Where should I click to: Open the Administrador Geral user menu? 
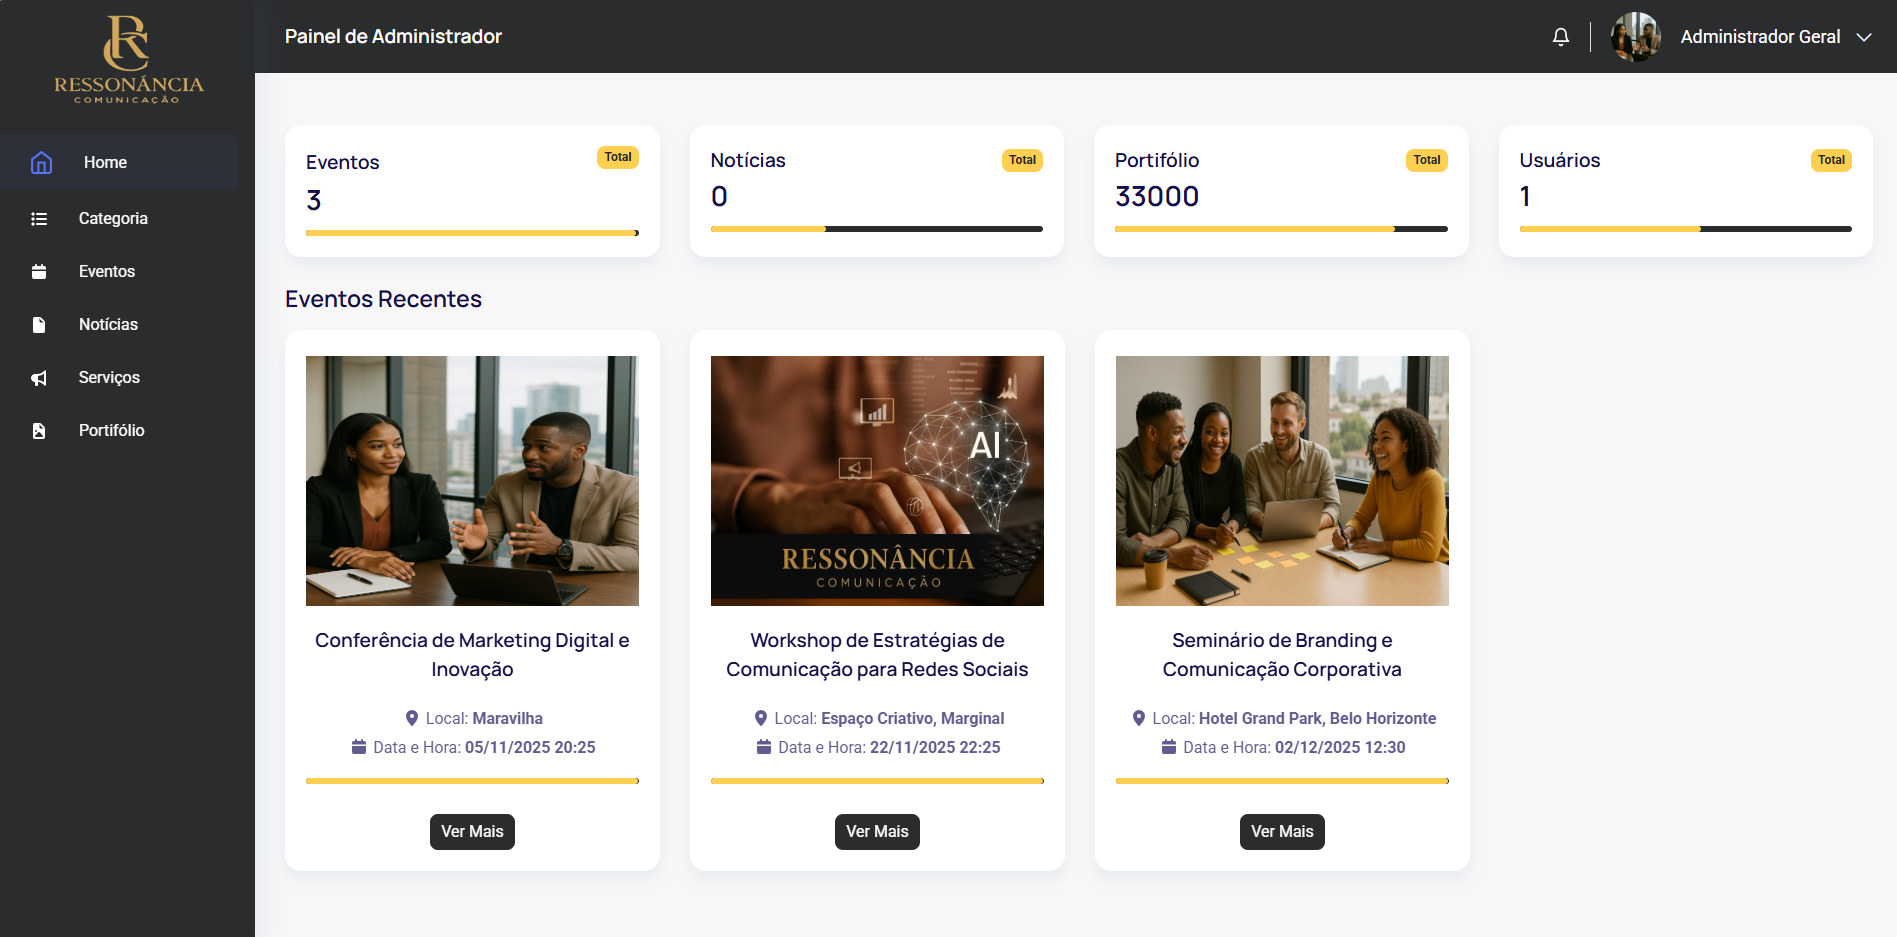coord(1760,37)
